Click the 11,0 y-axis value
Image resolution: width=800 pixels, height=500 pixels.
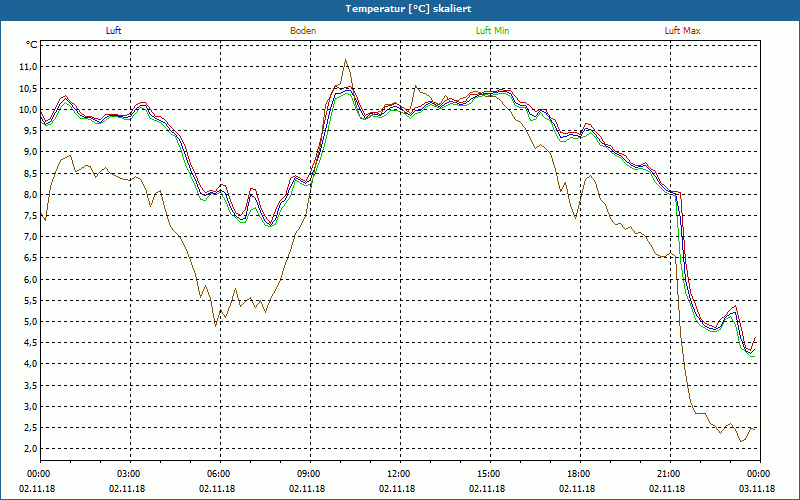[28, 67]
